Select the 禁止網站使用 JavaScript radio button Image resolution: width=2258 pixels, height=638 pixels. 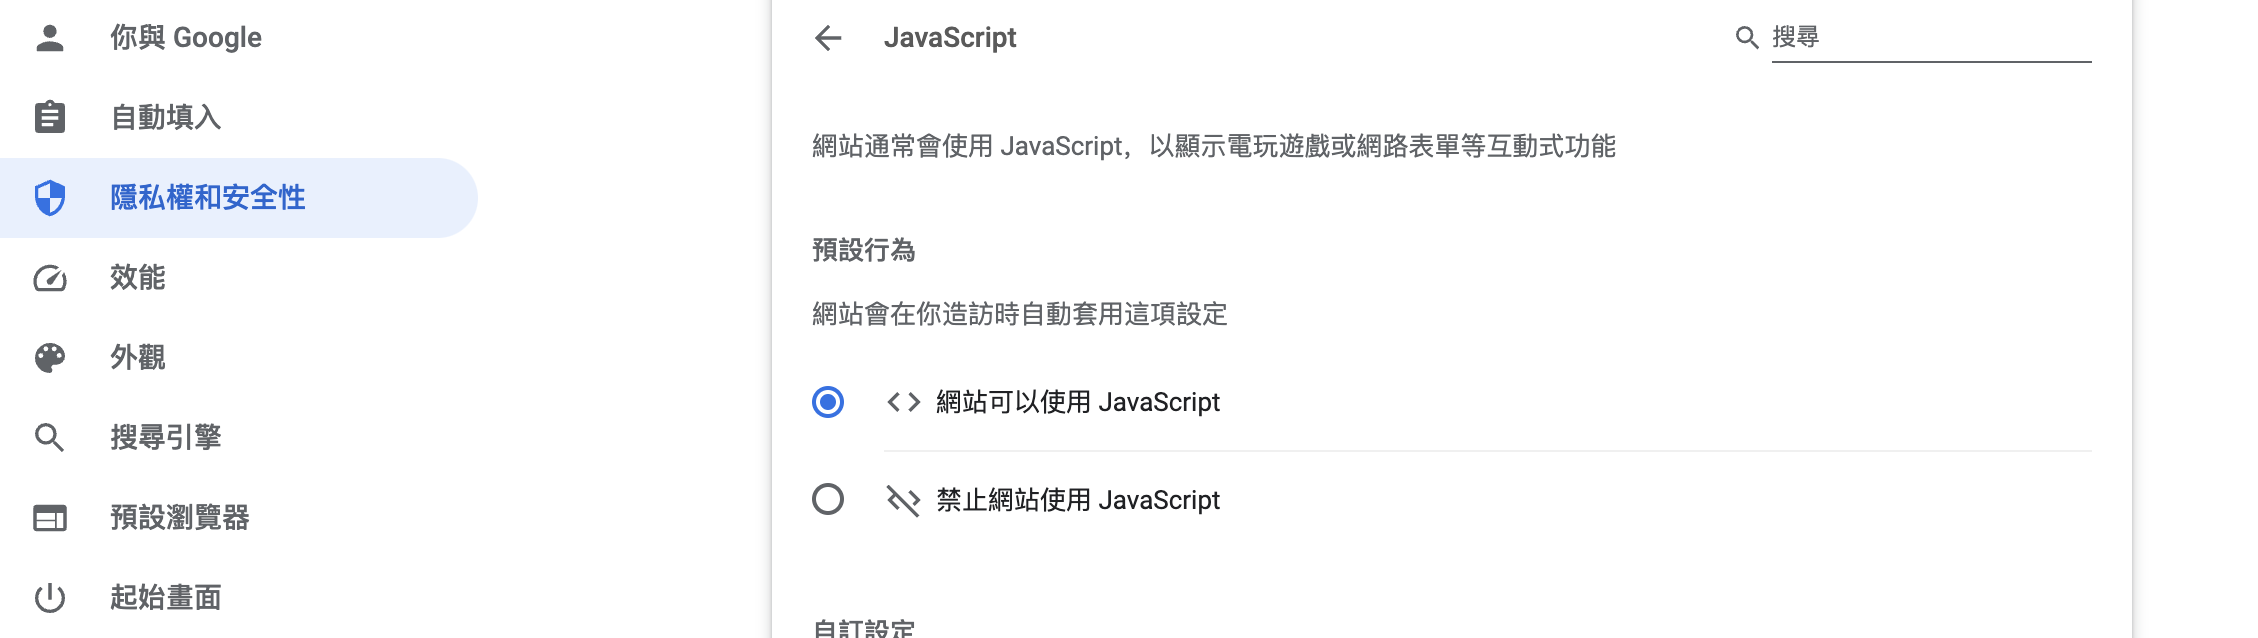point(828,499)
